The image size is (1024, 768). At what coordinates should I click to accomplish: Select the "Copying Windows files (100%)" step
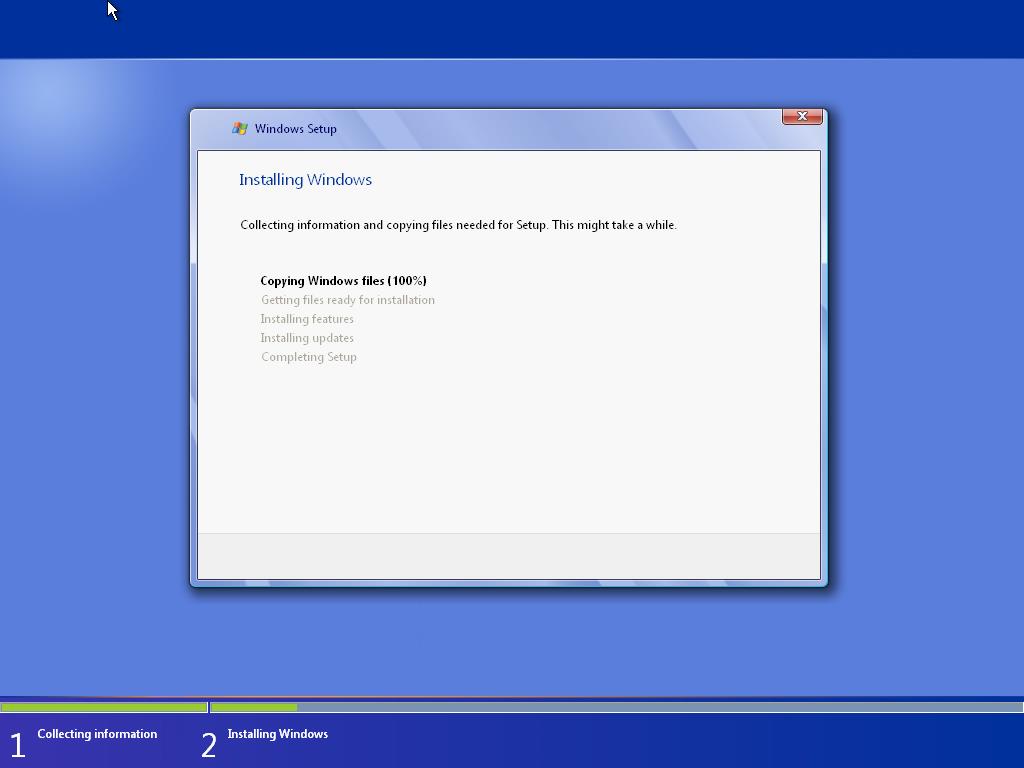tap(343, 281)
